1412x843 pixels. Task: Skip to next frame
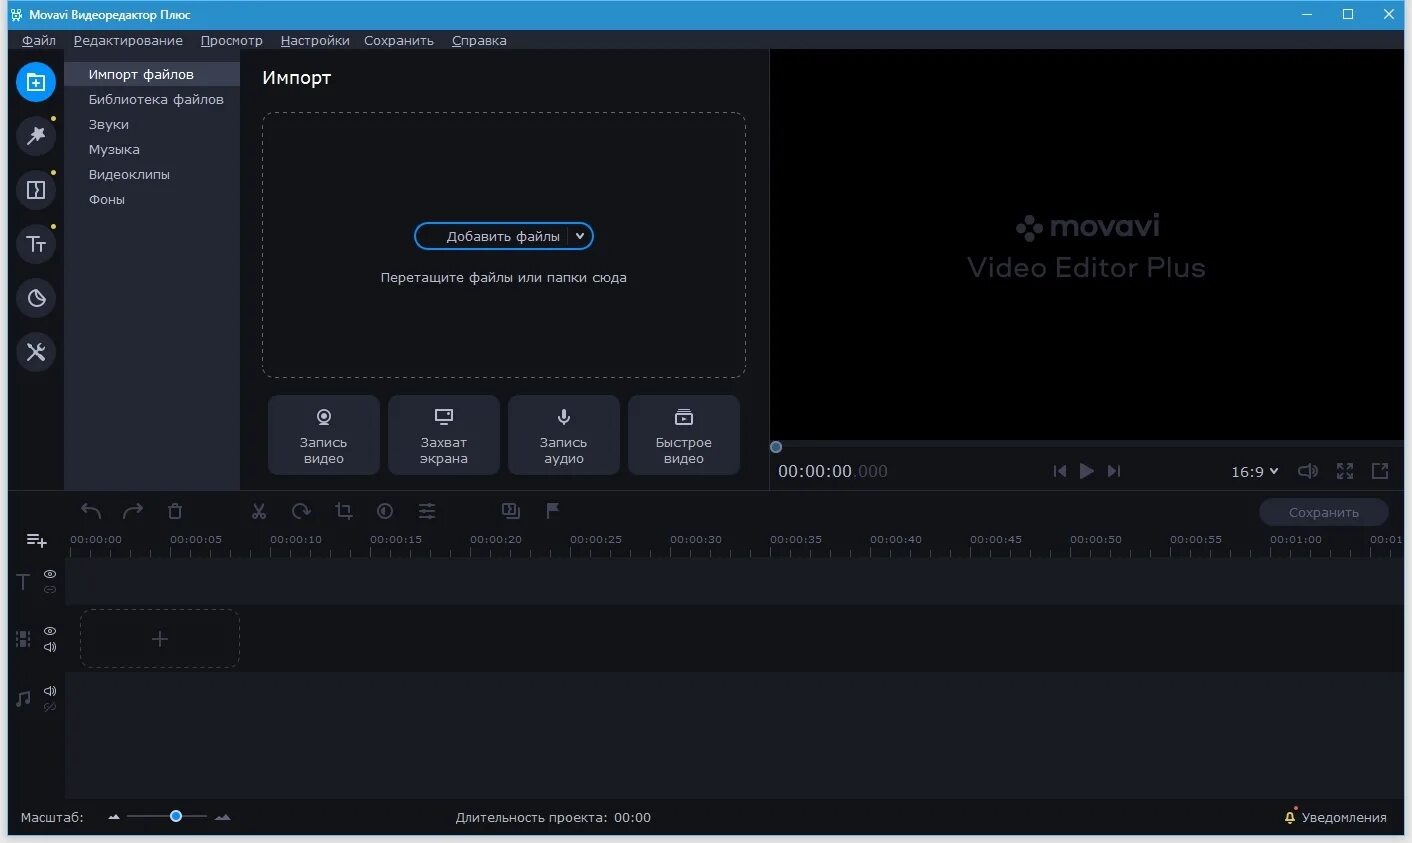(x=1114, y=471)
